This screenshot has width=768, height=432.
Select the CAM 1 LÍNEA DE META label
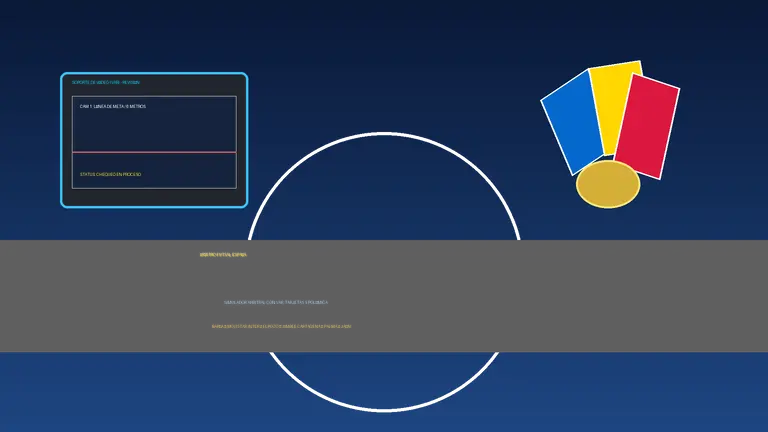point(113,106)
